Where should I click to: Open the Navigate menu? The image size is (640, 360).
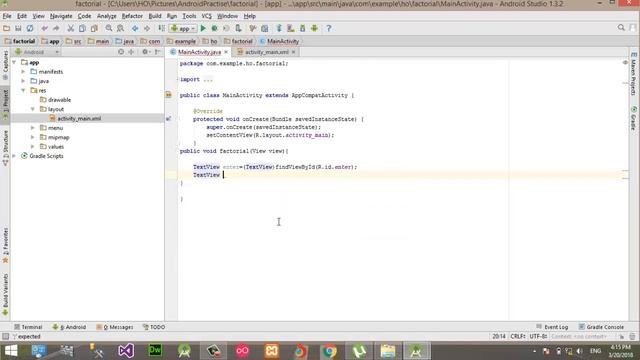[61, 16]
